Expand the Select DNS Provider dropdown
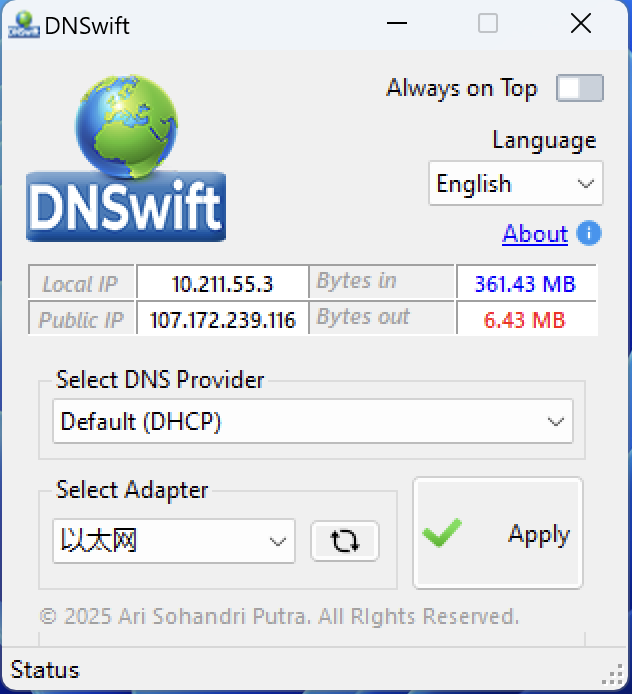632x694 pixels. tap(313, 421)
